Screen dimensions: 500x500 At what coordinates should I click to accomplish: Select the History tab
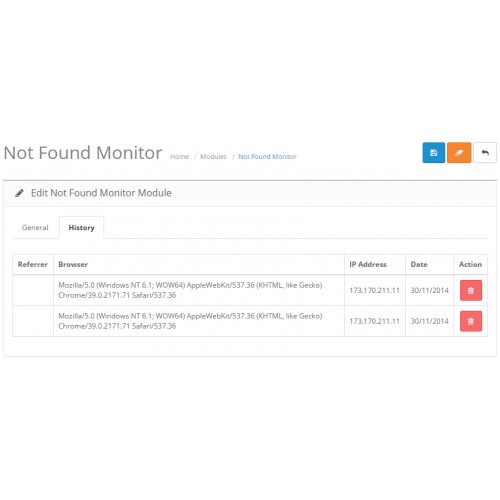81,228
